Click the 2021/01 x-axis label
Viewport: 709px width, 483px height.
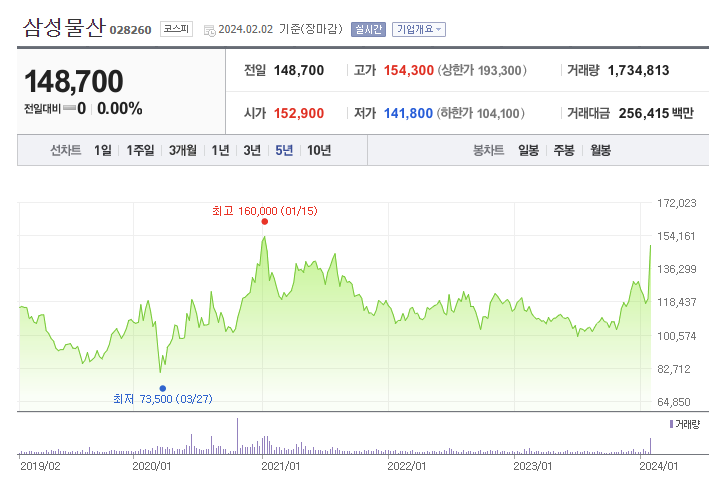coord(280,466)
